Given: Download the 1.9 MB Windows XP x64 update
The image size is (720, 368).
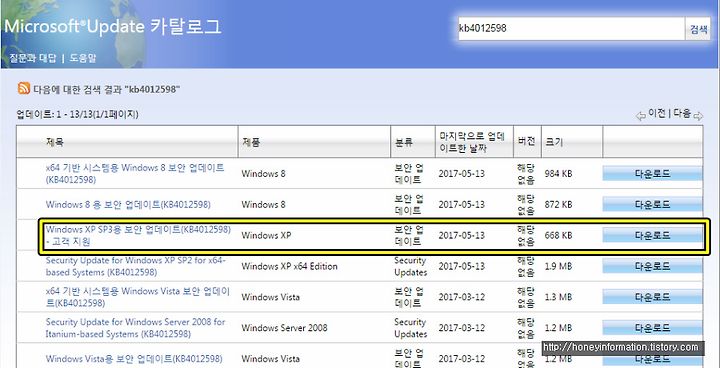Looking at the screenshot, I should click(x=652, y=266).
